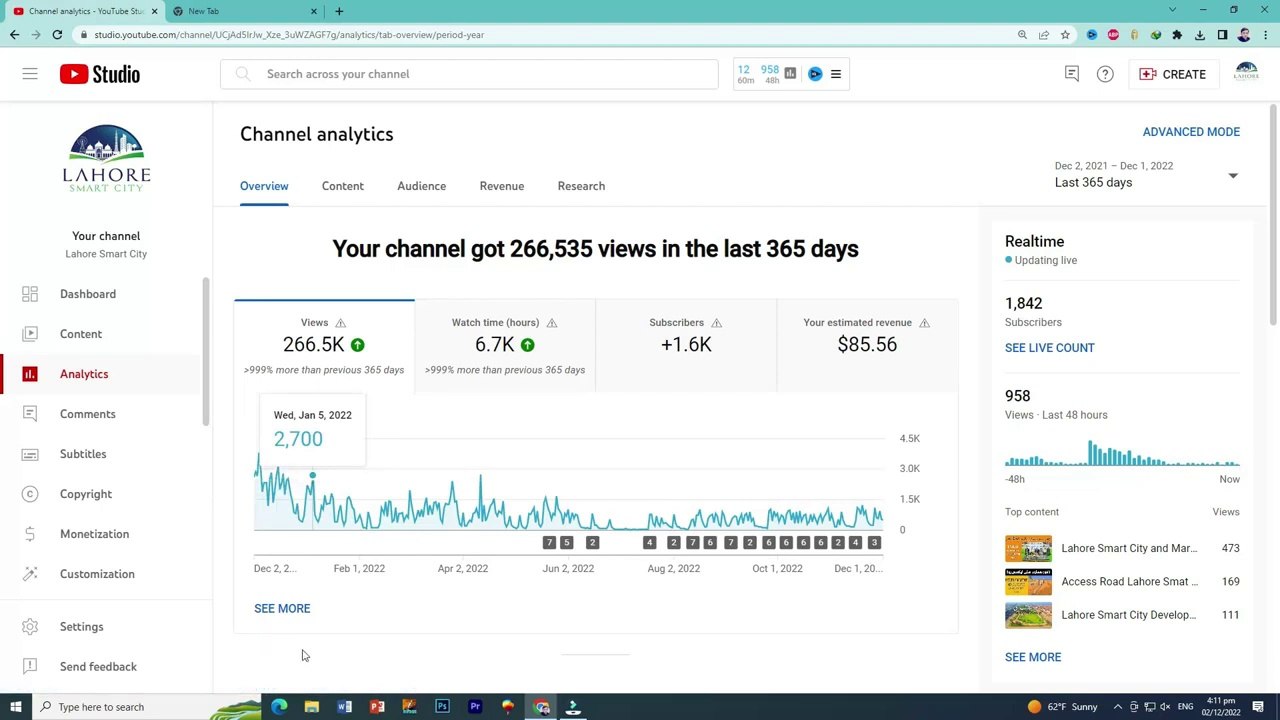This screenshot has width=1280, height=720.
Task: Open the Chrome three-dot menu
Action: pyautogui.click(x=1265, y=35)
